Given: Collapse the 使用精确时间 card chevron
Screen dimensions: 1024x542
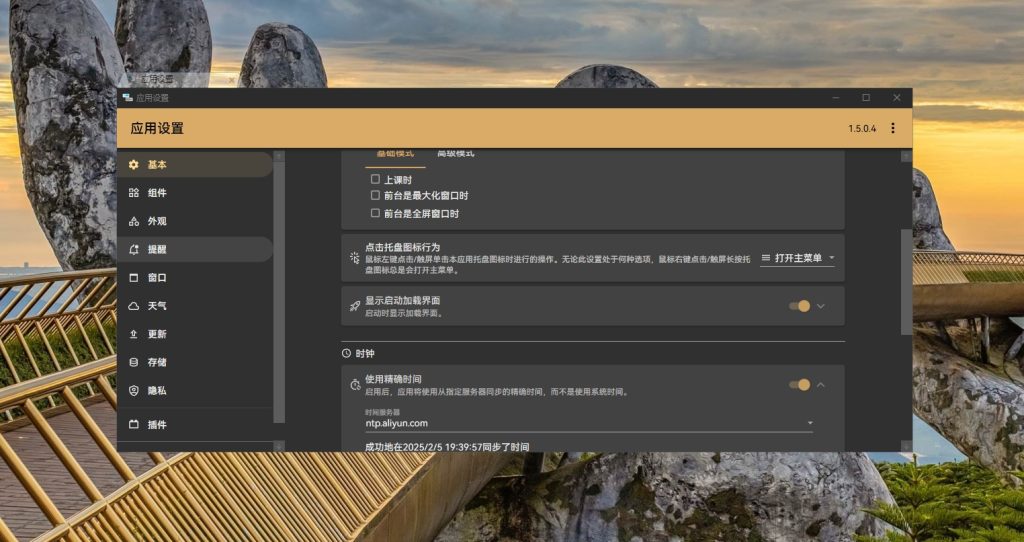Looking at the screenshot, I should pyautogui.click(x=821, y=385).
